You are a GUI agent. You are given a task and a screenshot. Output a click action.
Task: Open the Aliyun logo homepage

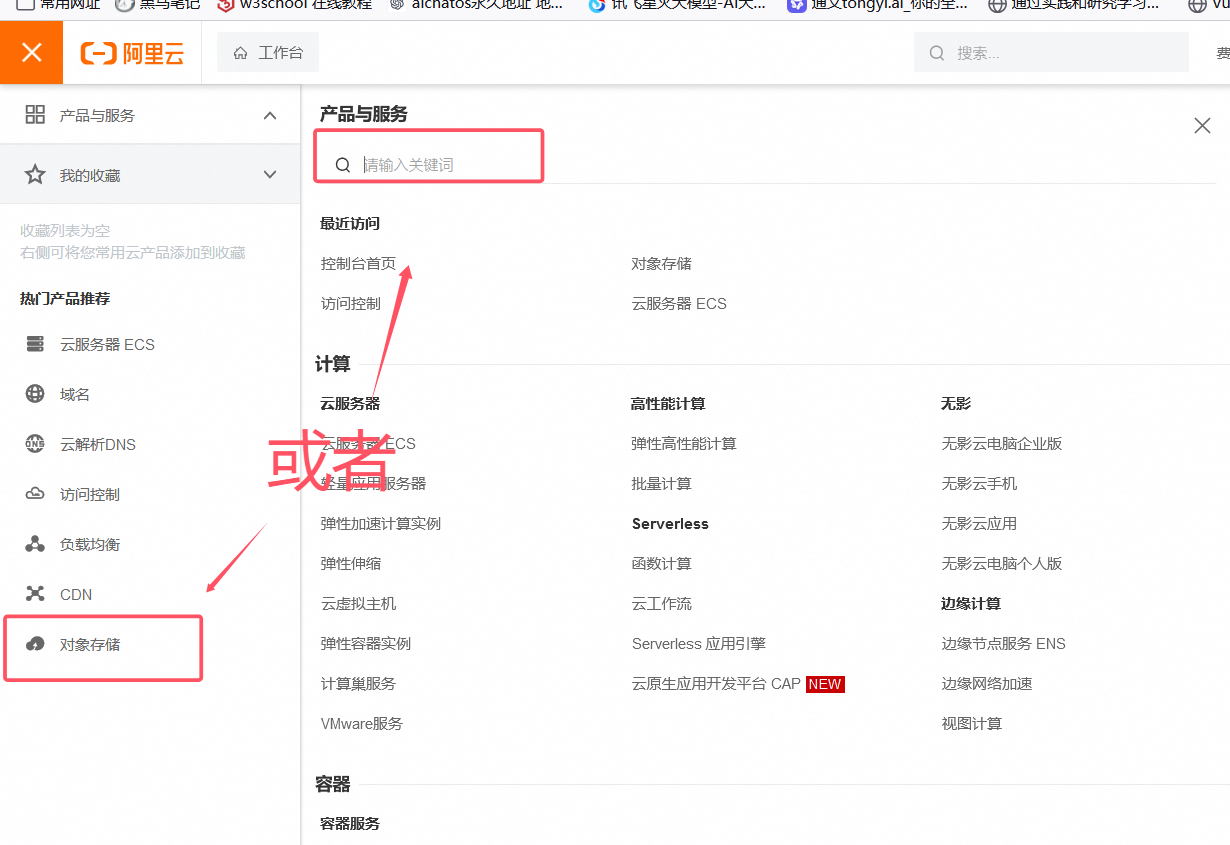click(133, 53)
